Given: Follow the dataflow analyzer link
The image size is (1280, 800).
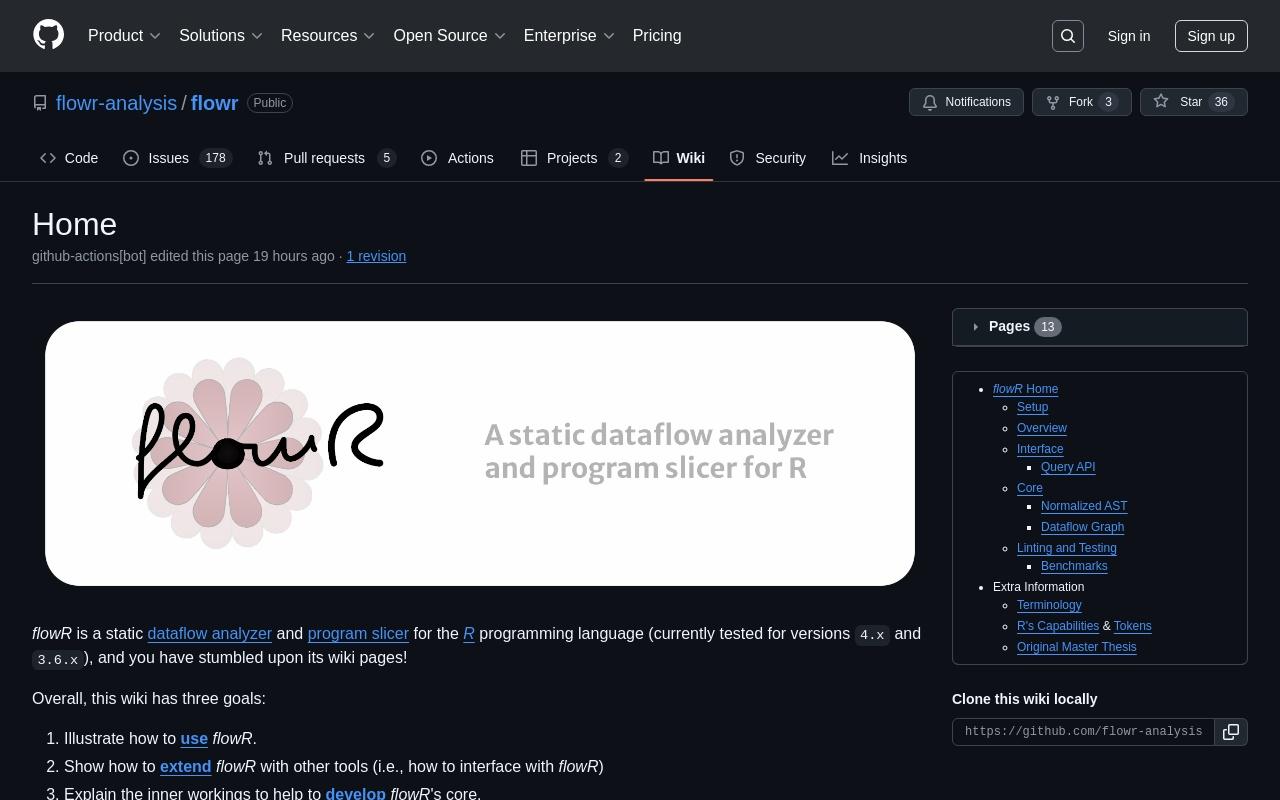Looking at the screenshot, I should coord(209,634).
